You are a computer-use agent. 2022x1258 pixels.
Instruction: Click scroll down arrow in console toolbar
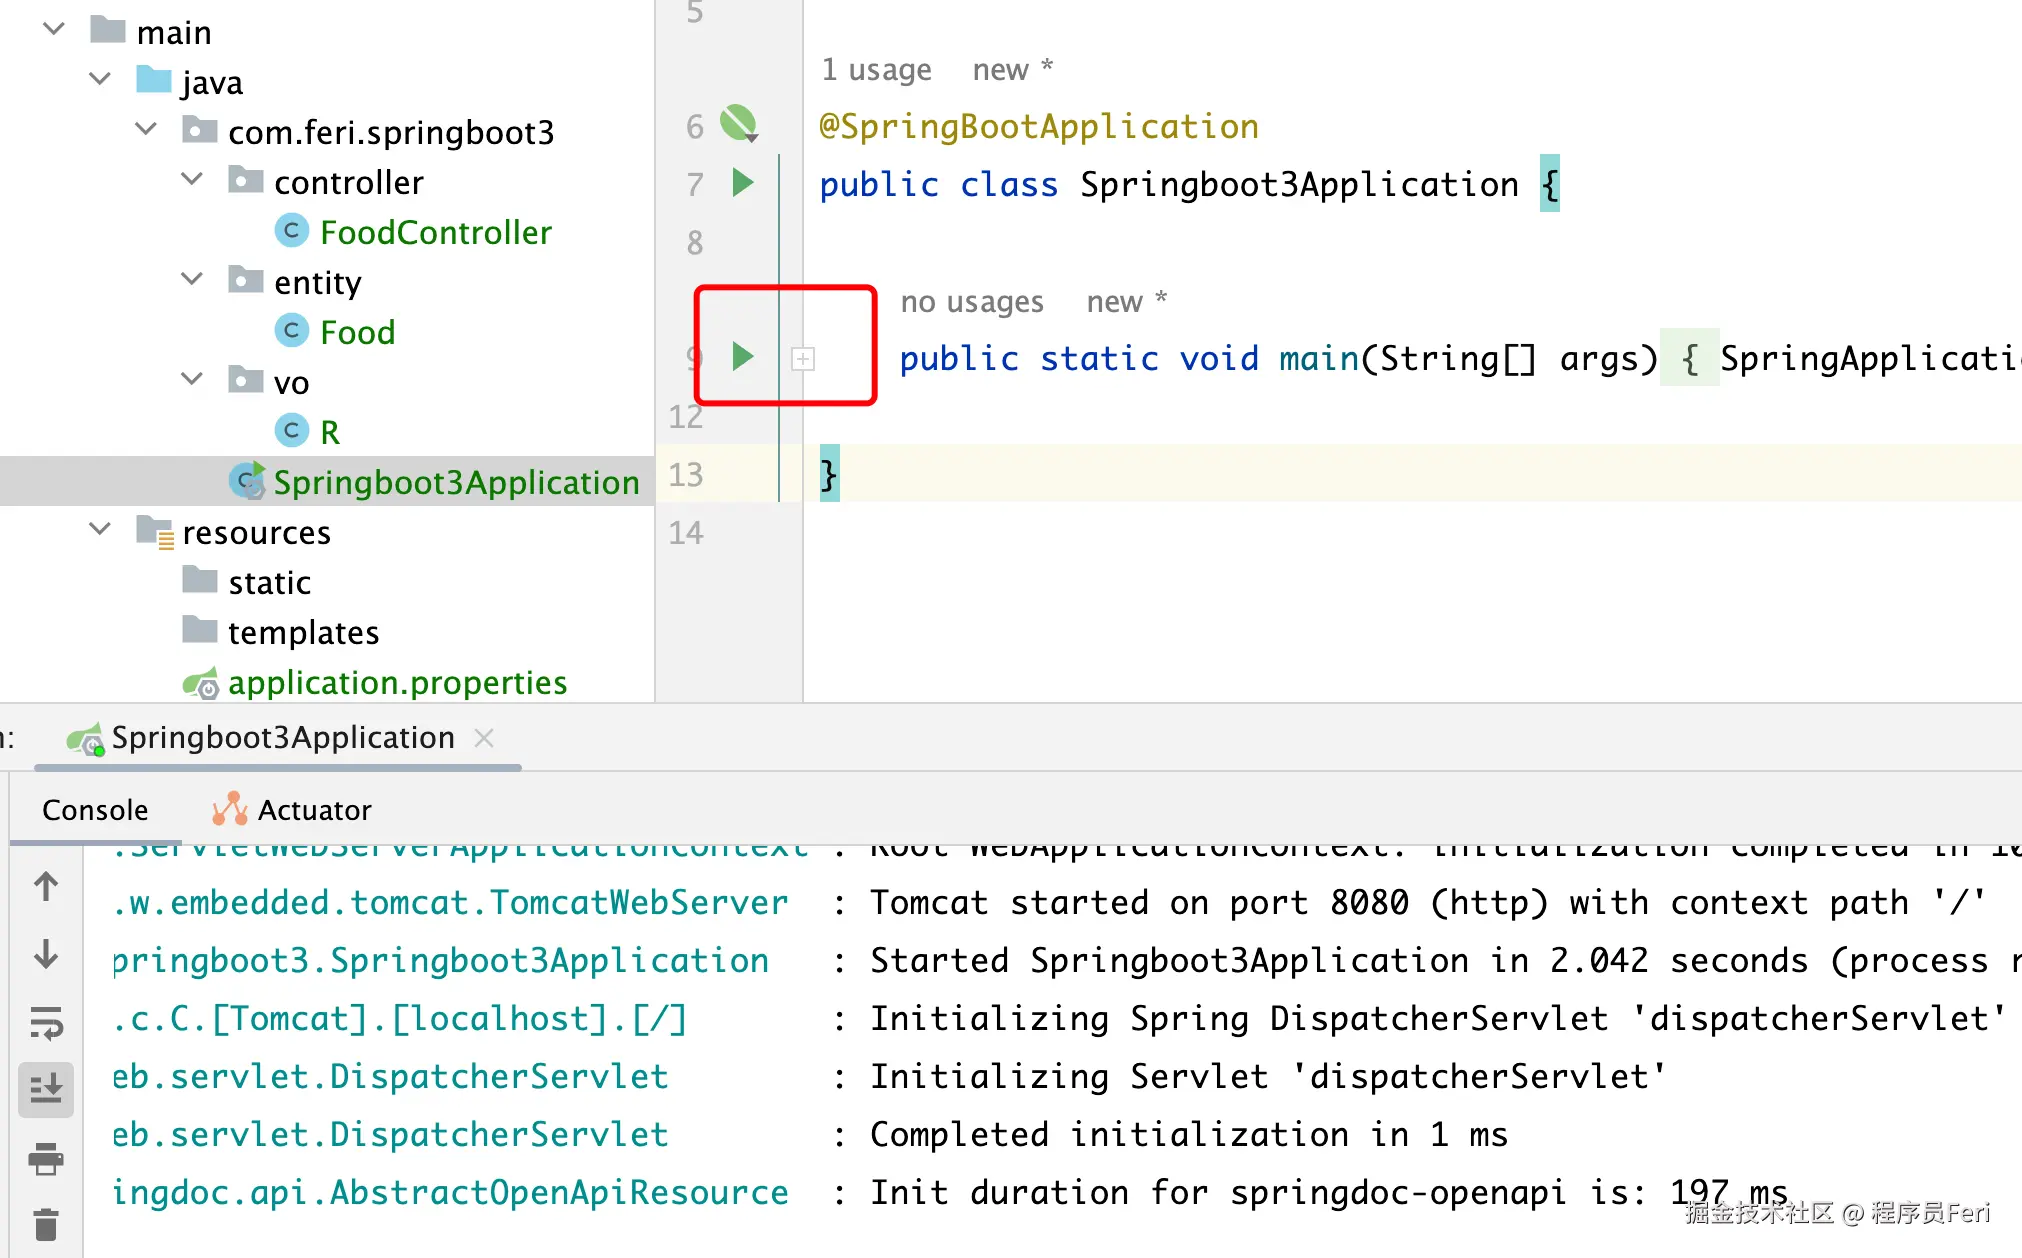click(46, 954)
